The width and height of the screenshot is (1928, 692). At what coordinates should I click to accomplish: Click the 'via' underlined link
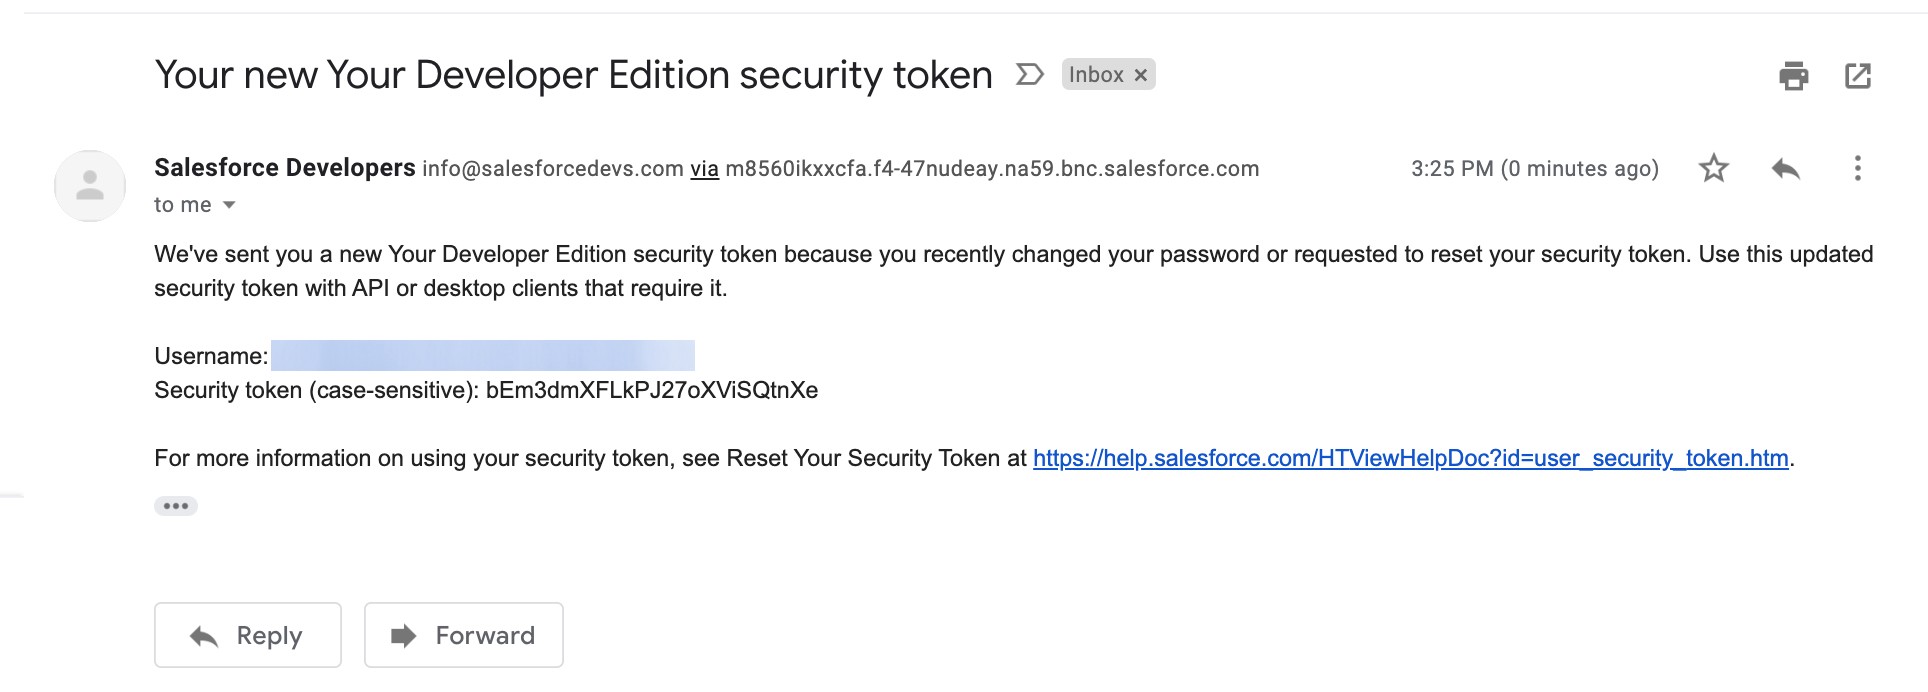tap(704, 169)
